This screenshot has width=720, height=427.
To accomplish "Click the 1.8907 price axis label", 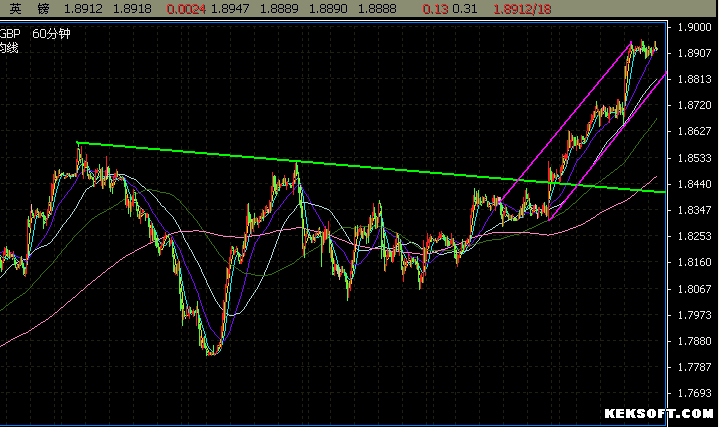I will 695,53.
